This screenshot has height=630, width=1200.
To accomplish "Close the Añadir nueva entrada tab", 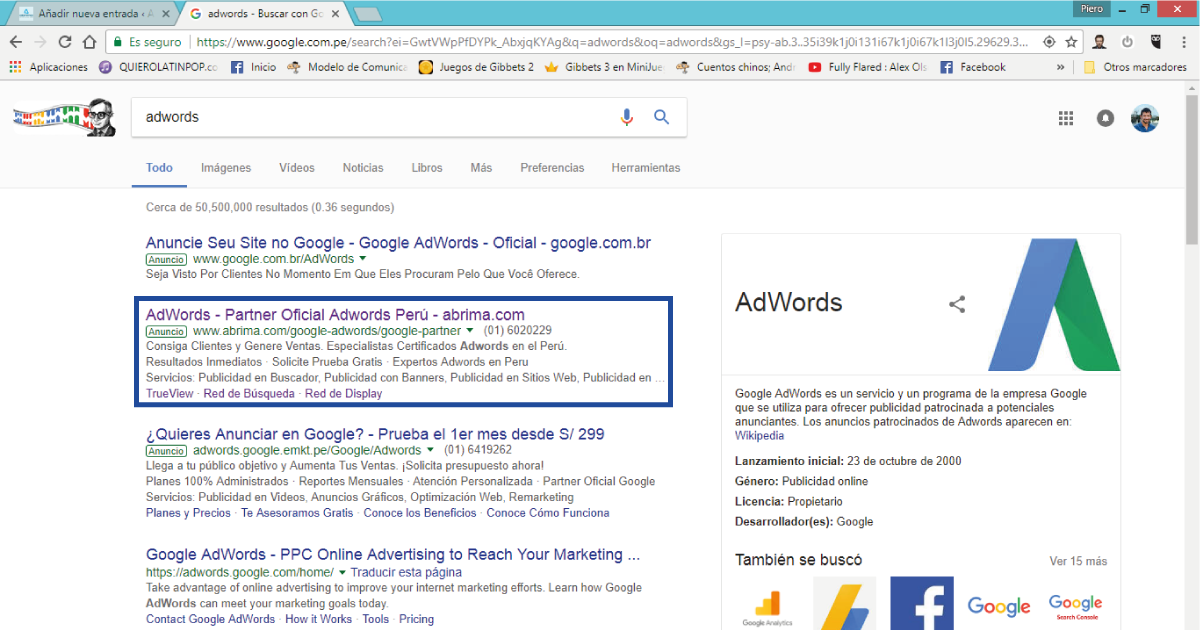I will tap(166, 14).
